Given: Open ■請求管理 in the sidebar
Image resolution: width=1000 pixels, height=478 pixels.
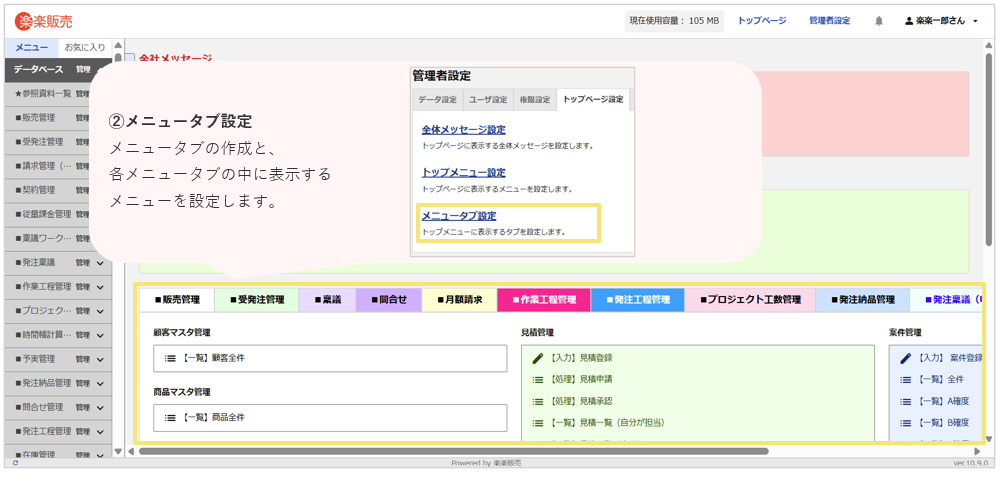Looking at the screenshot, I should (x=42, y=166).
